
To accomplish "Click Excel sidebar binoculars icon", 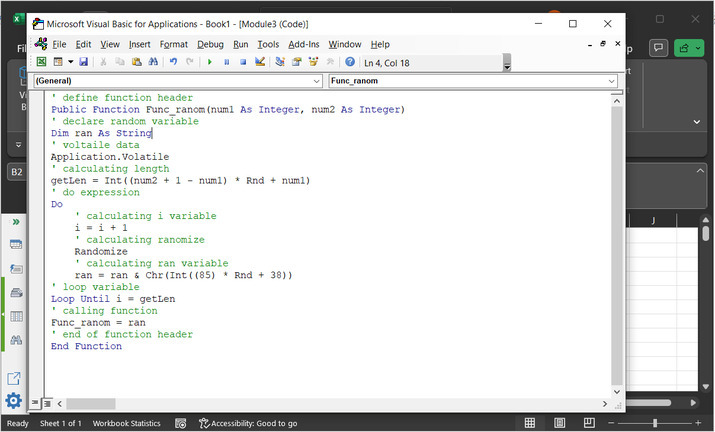I will [16, 340].
